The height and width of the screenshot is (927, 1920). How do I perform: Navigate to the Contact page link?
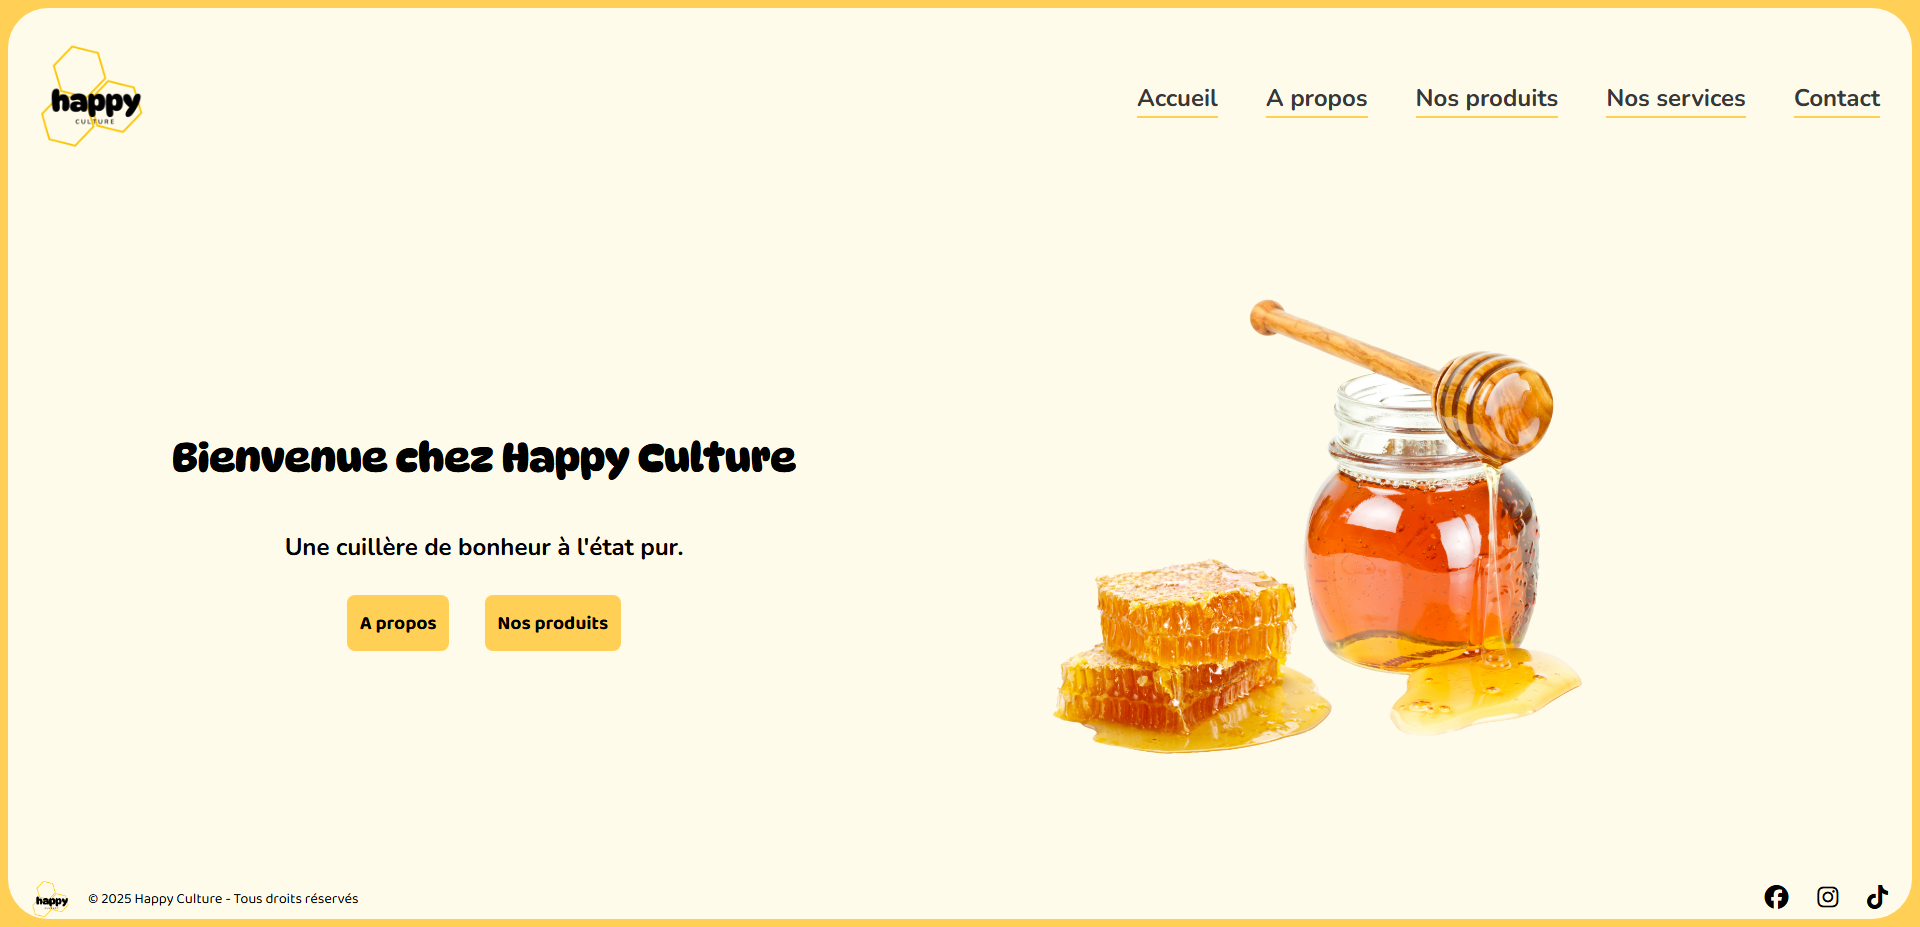pyautogui.click(x=1837, y=99)
